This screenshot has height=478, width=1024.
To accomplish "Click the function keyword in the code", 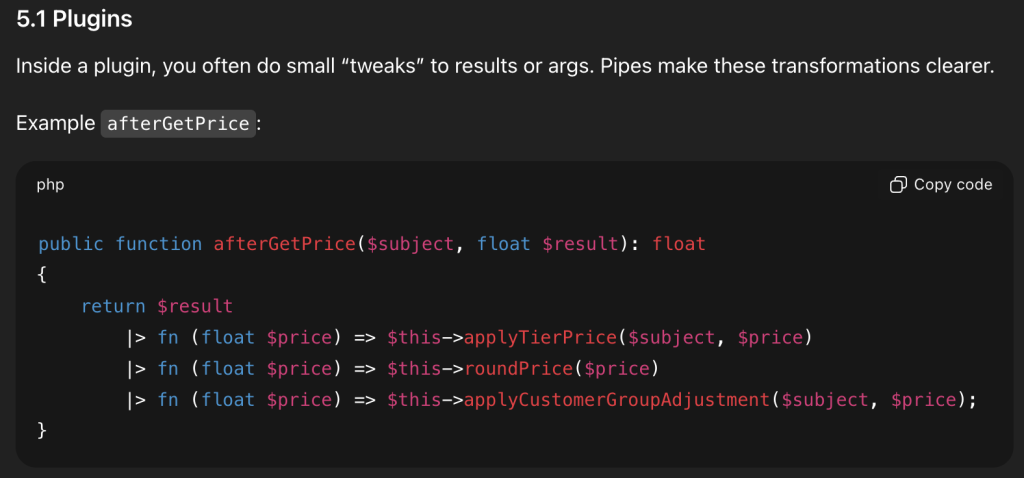I will (x=159, y=244).
